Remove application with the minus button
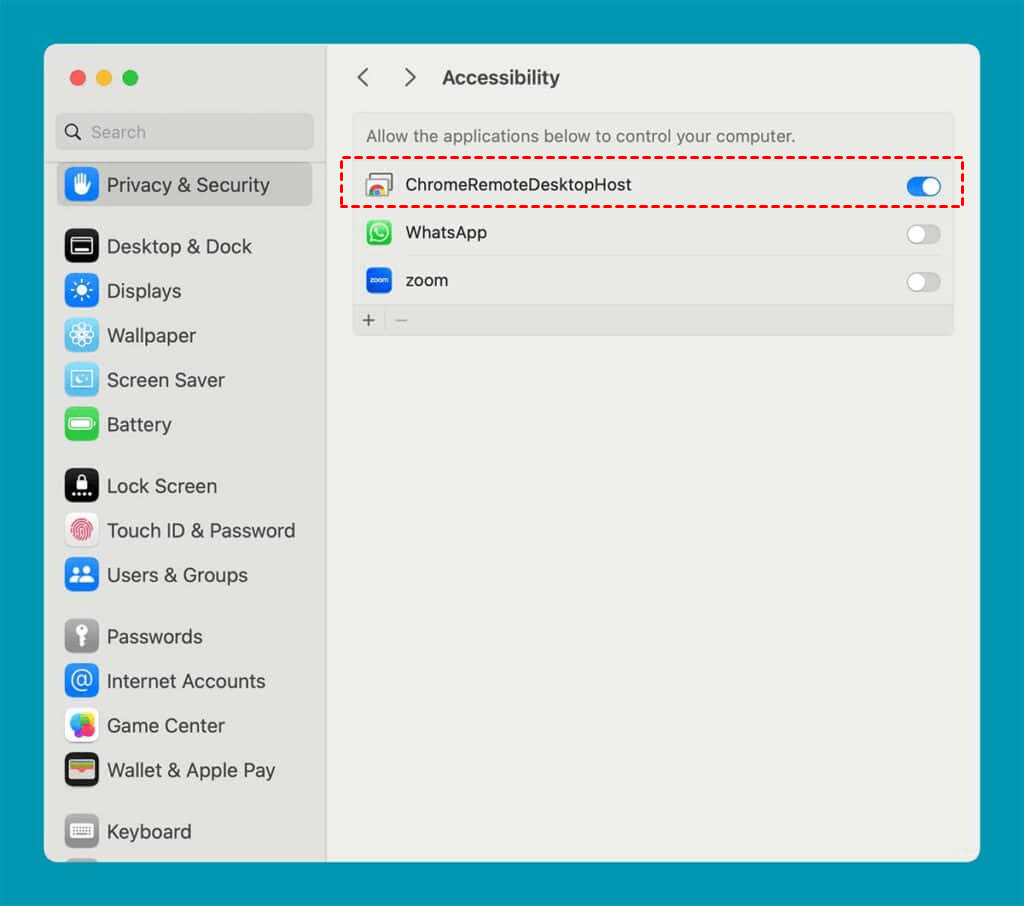The image size is (1024, 906). point(401,320)
